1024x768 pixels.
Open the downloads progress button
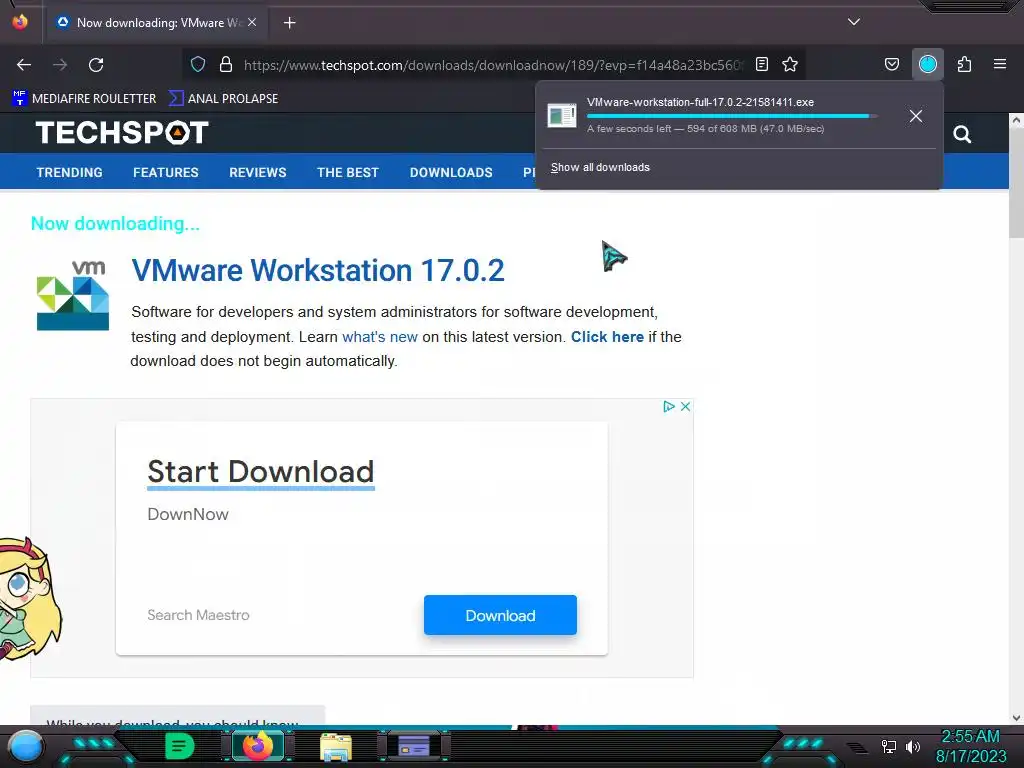coord(927,64)
